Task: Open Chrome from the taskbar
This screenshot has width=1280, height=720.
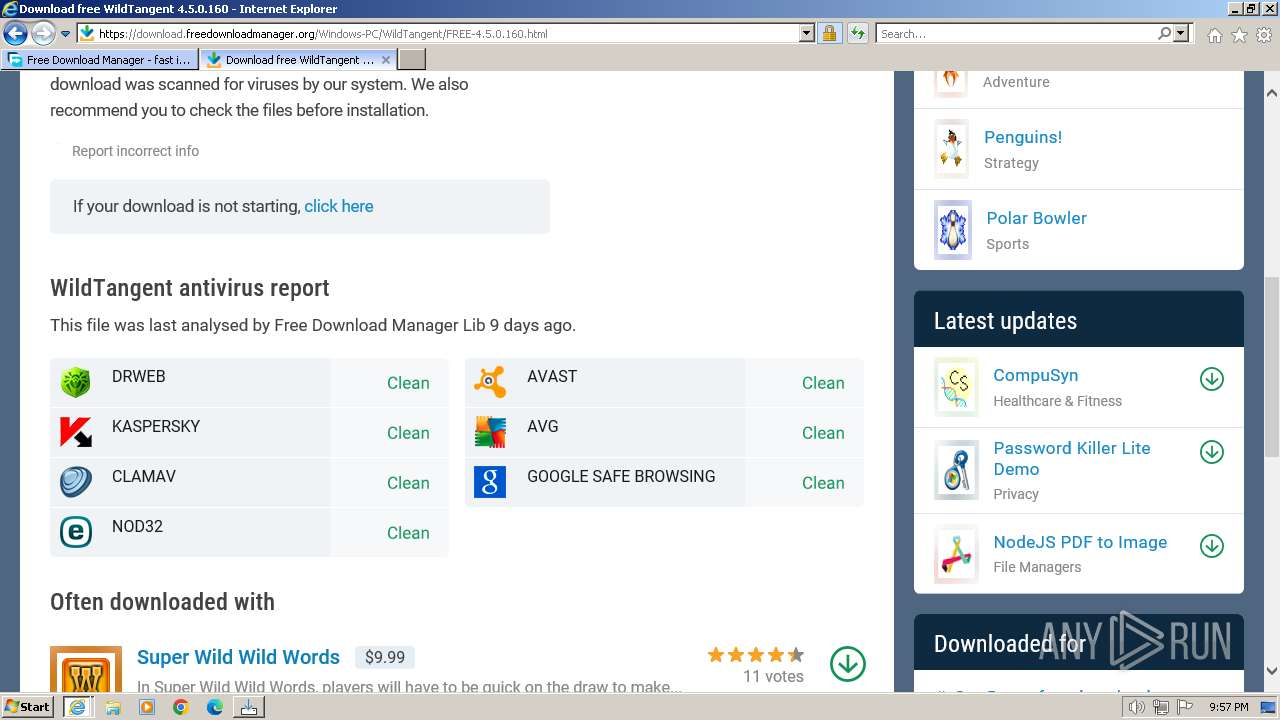Action: point(181,707)
